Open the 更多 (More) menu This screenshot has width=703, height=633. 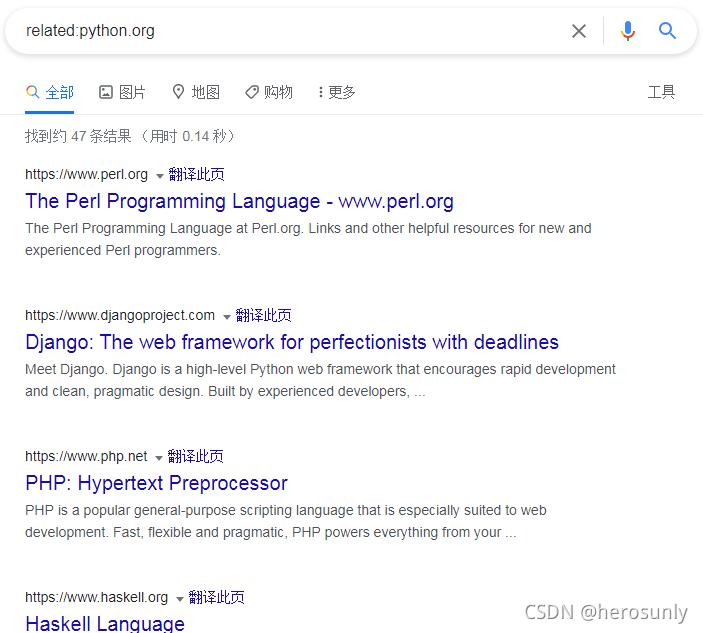(x=336, y=92)
